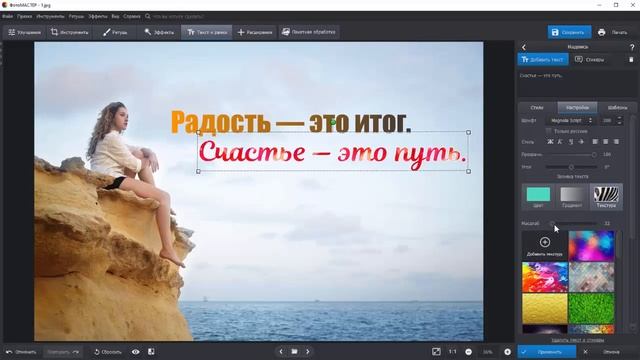Screen dimensions: 640x360
Task: Click the Сбросить reset button
Action: click(x=108, y=352)
